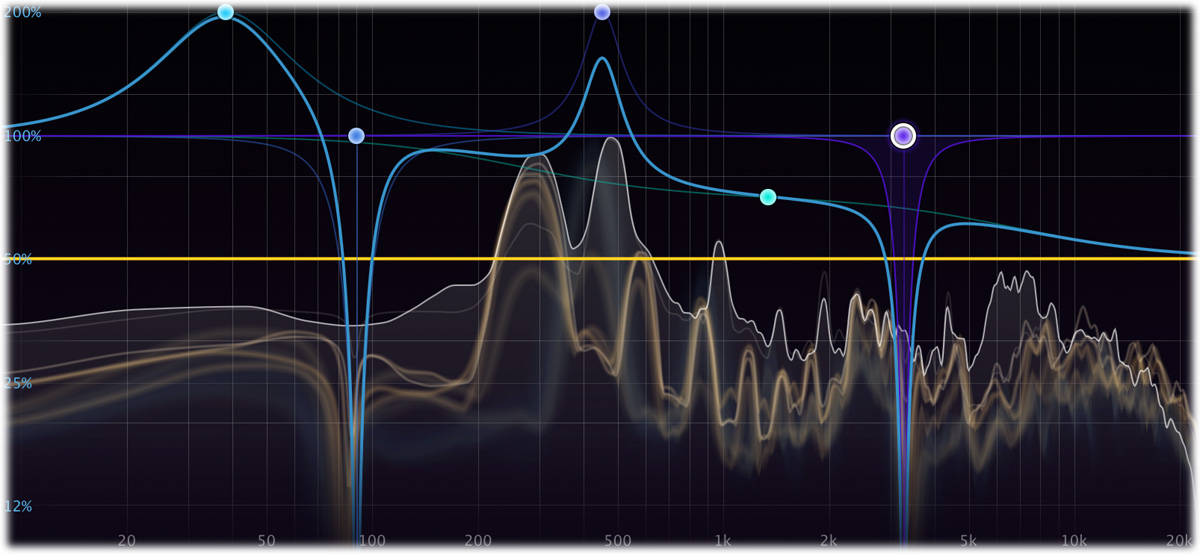Click the 20 Hz frequency axis label
The height and width of the screenshot is (554, 1200).
[126, 540]
